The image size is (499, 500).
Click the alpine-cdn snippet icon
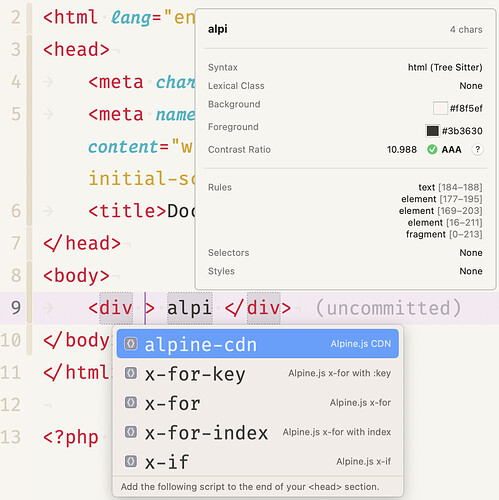point(131,344)
